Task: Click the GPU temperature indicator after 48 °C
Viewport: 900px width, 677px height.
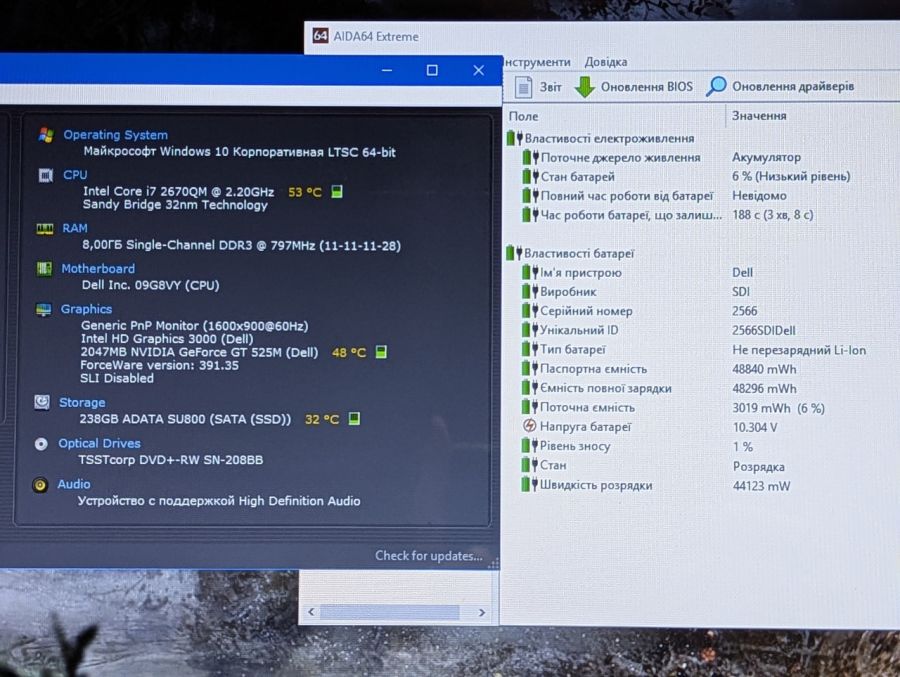Action: tap(381, 352)
